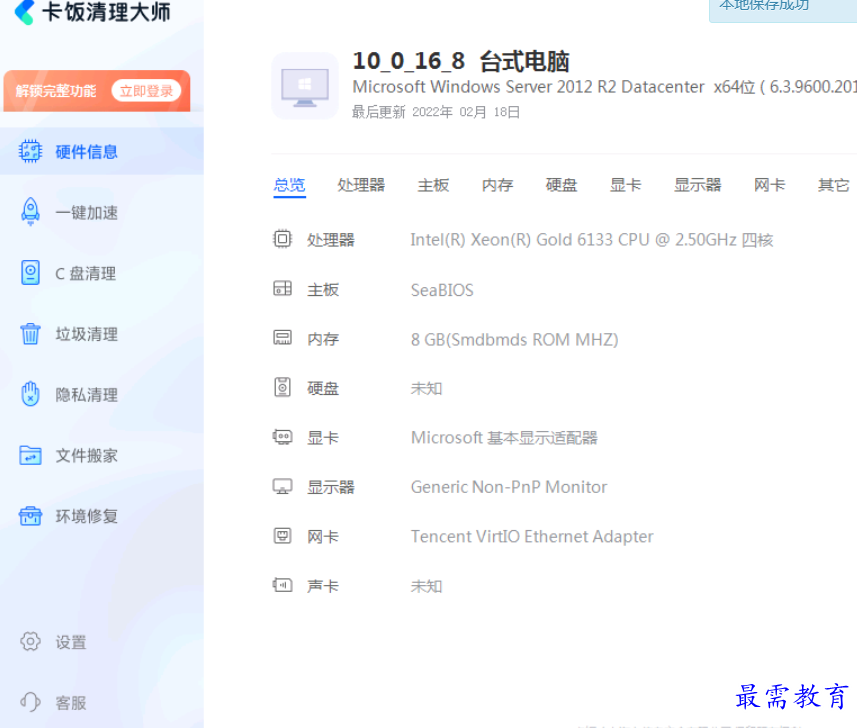The height and width of the screenshot is (728, 857).
Task: Click the hardware info chip icon
Action: click(30, 152)
